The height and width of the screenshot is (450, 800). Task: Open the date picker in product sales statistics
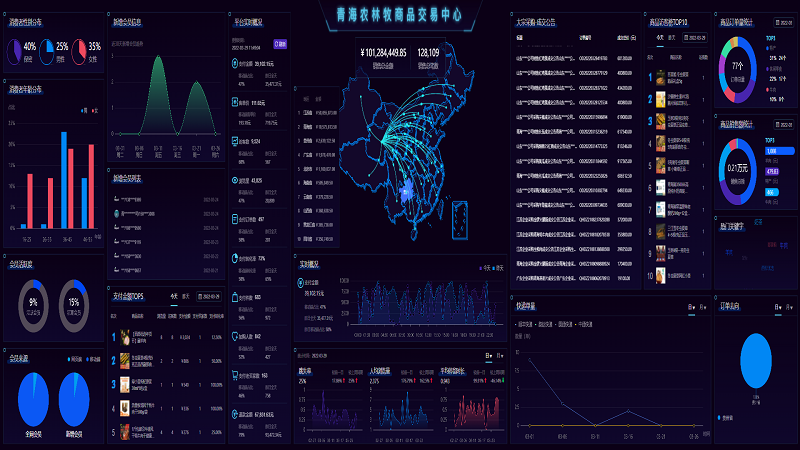coord(783,124)
